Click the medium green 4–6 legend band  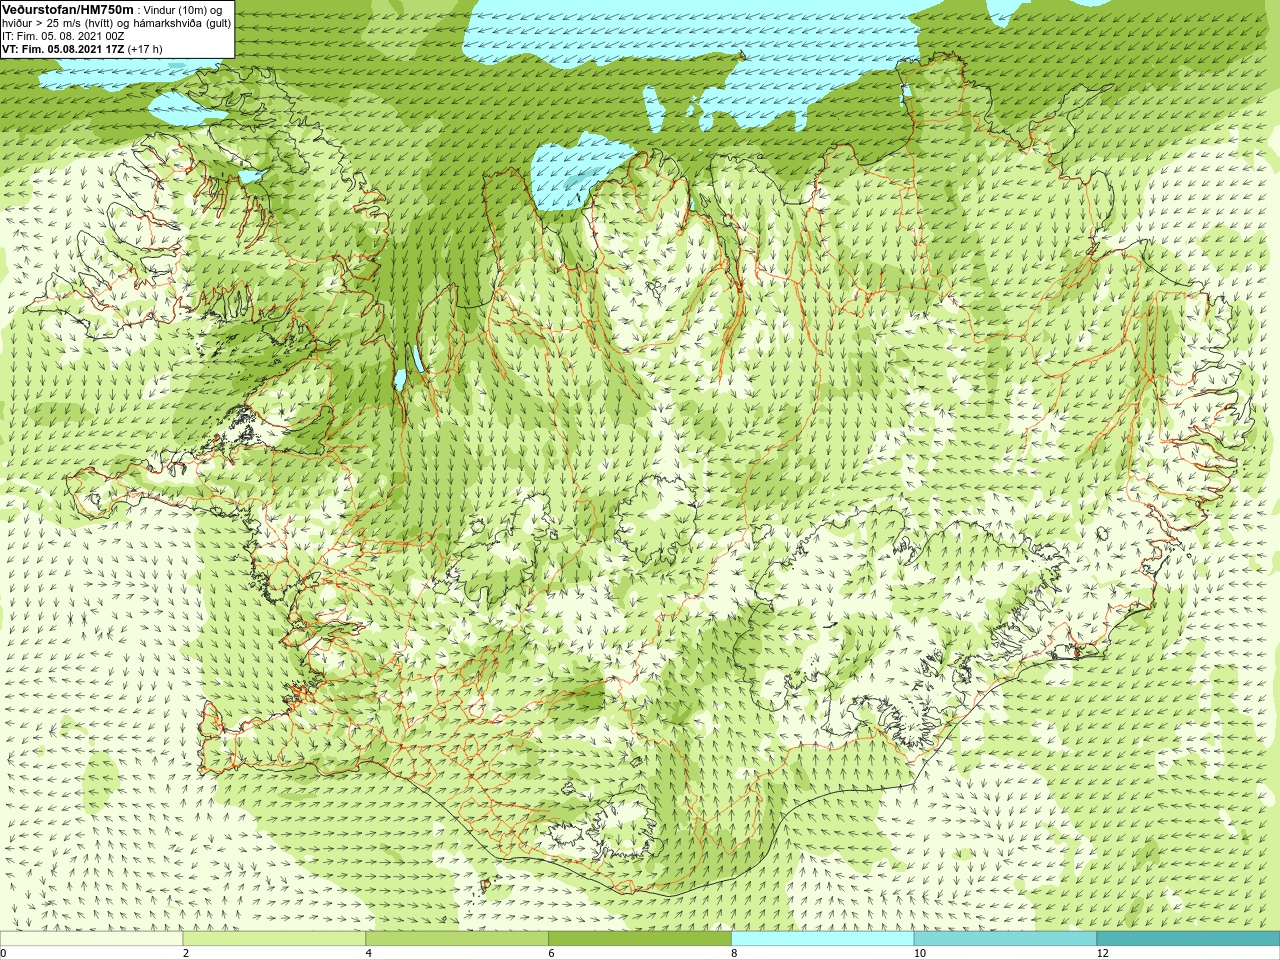pos(457,939)
